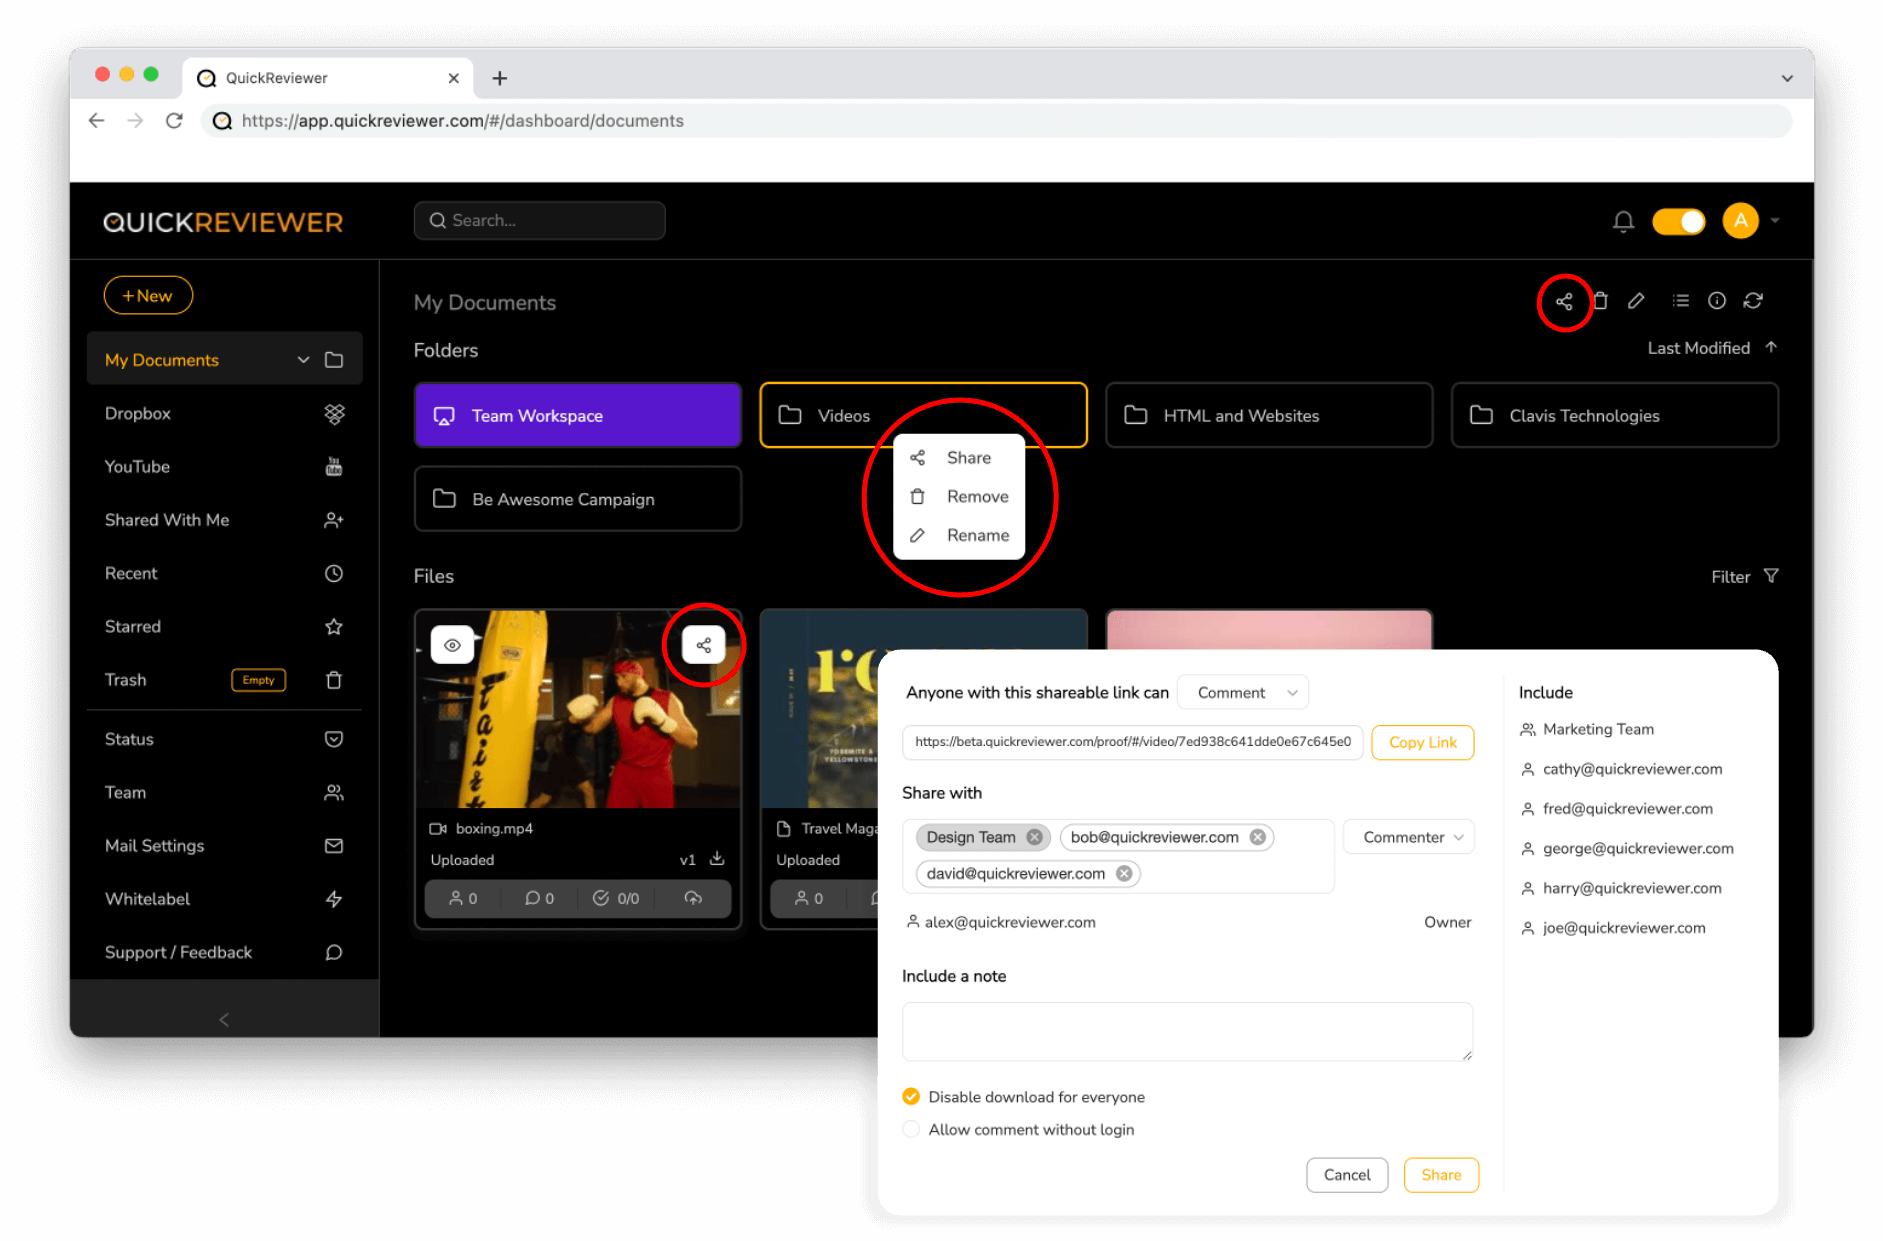
Task: Enable Allow comment without login
Action: pos(911,1129)
